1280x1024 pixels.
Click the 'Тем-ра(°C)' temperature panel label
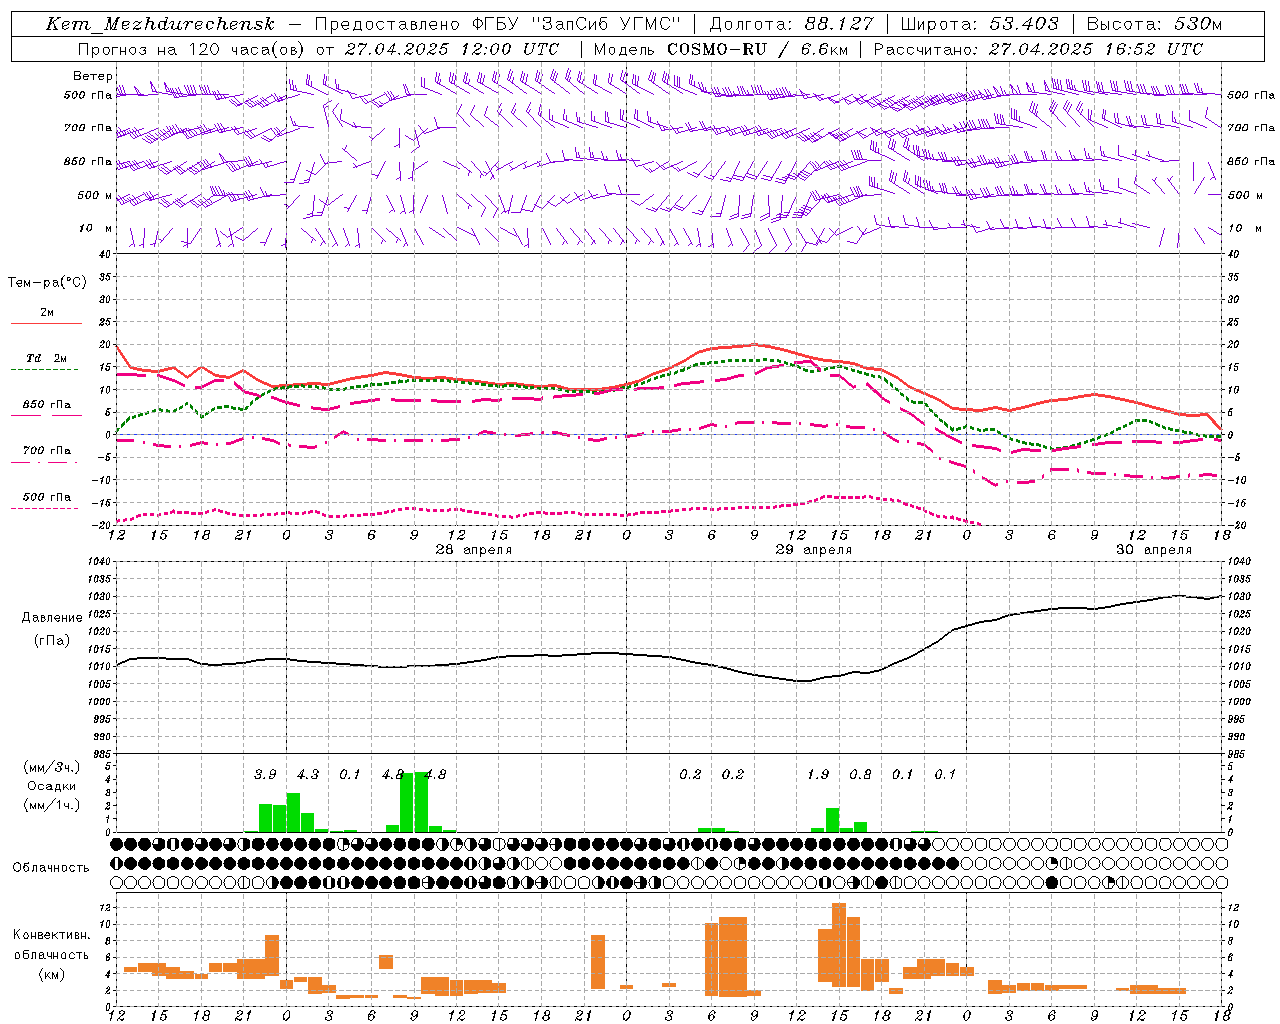click(47, 282)
